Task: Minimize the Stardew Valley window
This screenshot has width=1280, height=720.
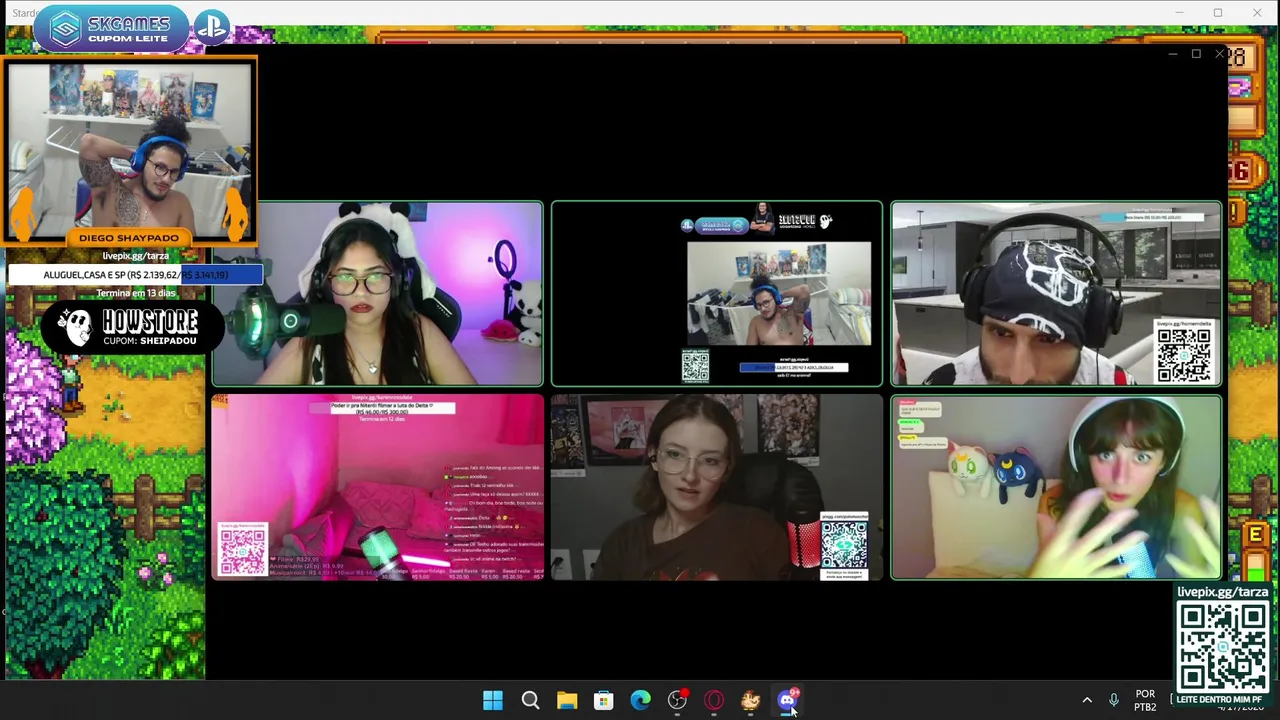Action: coord(1179,13)
